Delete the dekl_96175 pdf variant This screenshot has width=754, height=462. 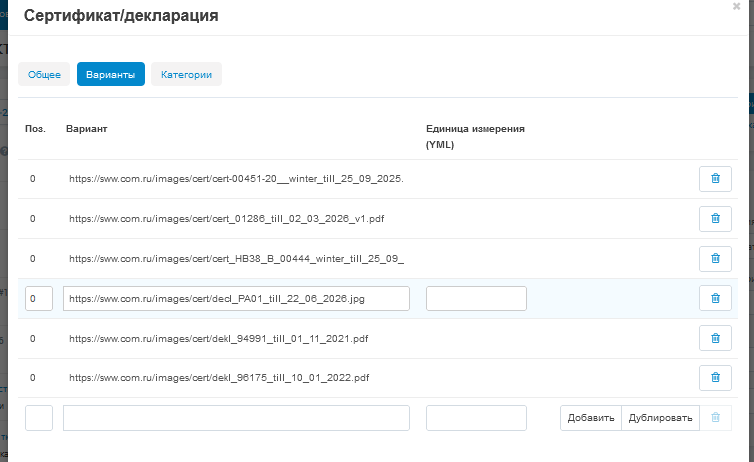715,378
